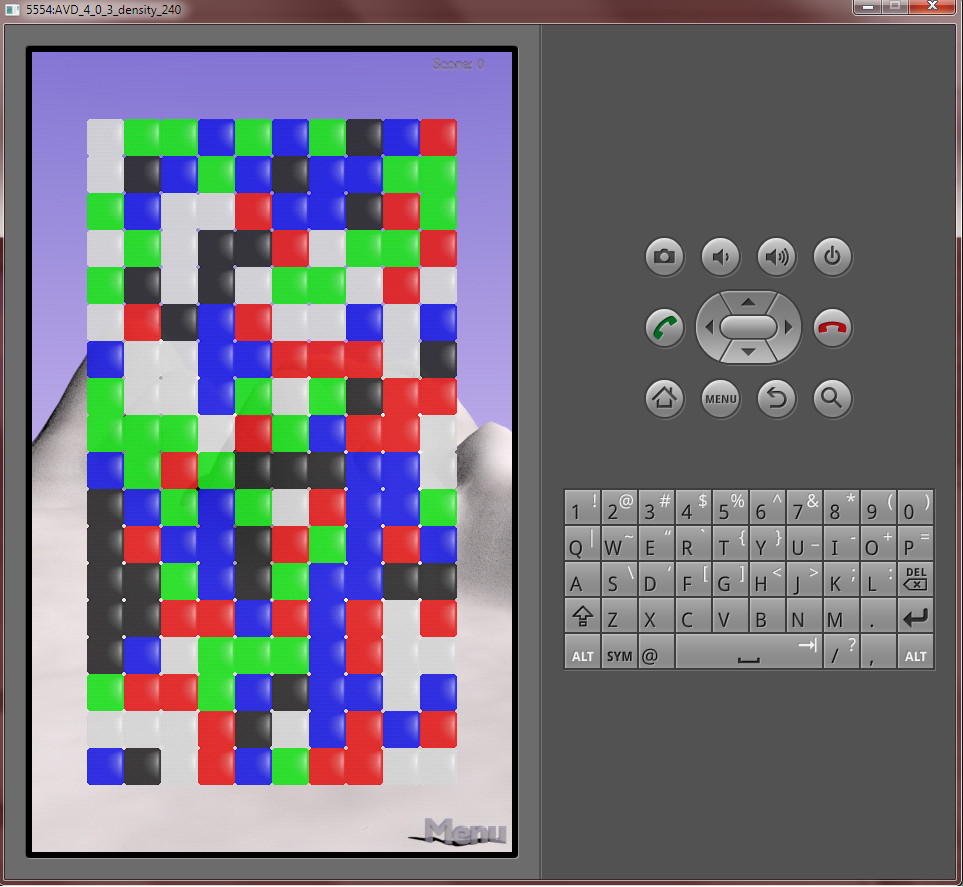Image resolution: width=963 pixels, height=887 pixels.
Task: Click the comma key
Action: pos(878,652)
